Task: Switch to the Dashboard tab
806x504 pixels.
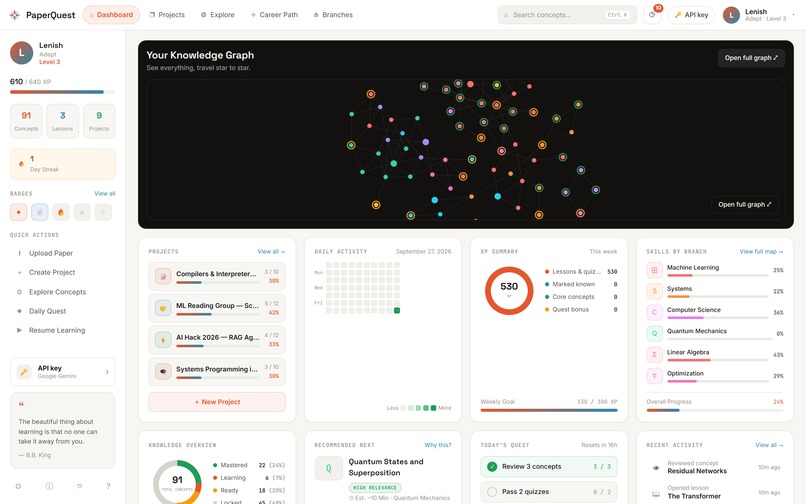Action: pyautogui.click(x=111, y=15)
